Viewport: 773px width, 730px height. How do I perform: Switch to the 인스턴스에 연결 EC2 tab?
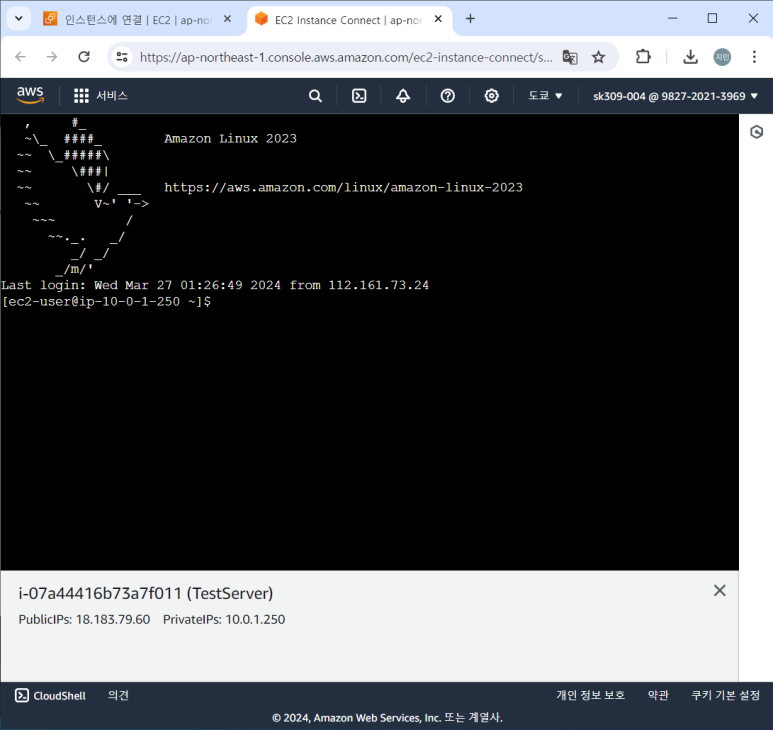tap(128, 20)
